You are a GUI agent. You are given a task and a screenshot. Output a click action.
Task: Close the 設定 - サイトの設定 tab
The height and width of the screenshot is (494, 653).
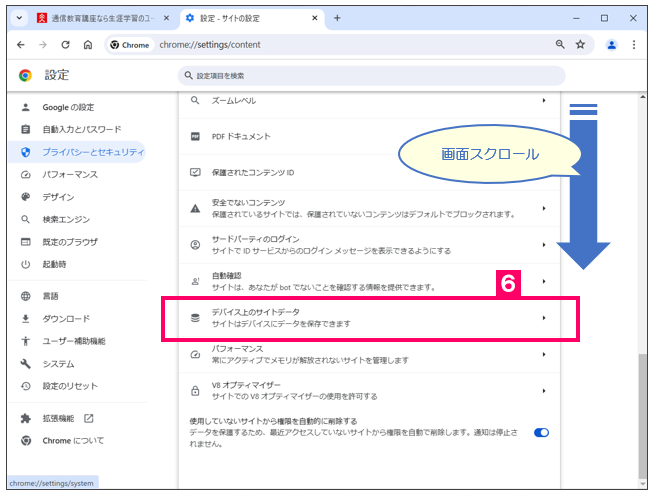tap(315, 18)
